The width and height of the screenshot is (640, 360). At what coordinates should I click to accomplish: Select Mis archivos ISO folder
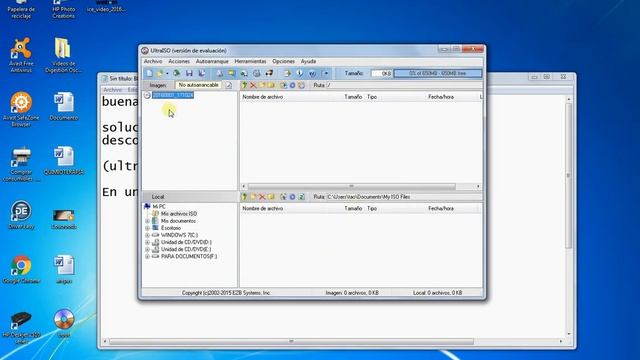[178, 214]
